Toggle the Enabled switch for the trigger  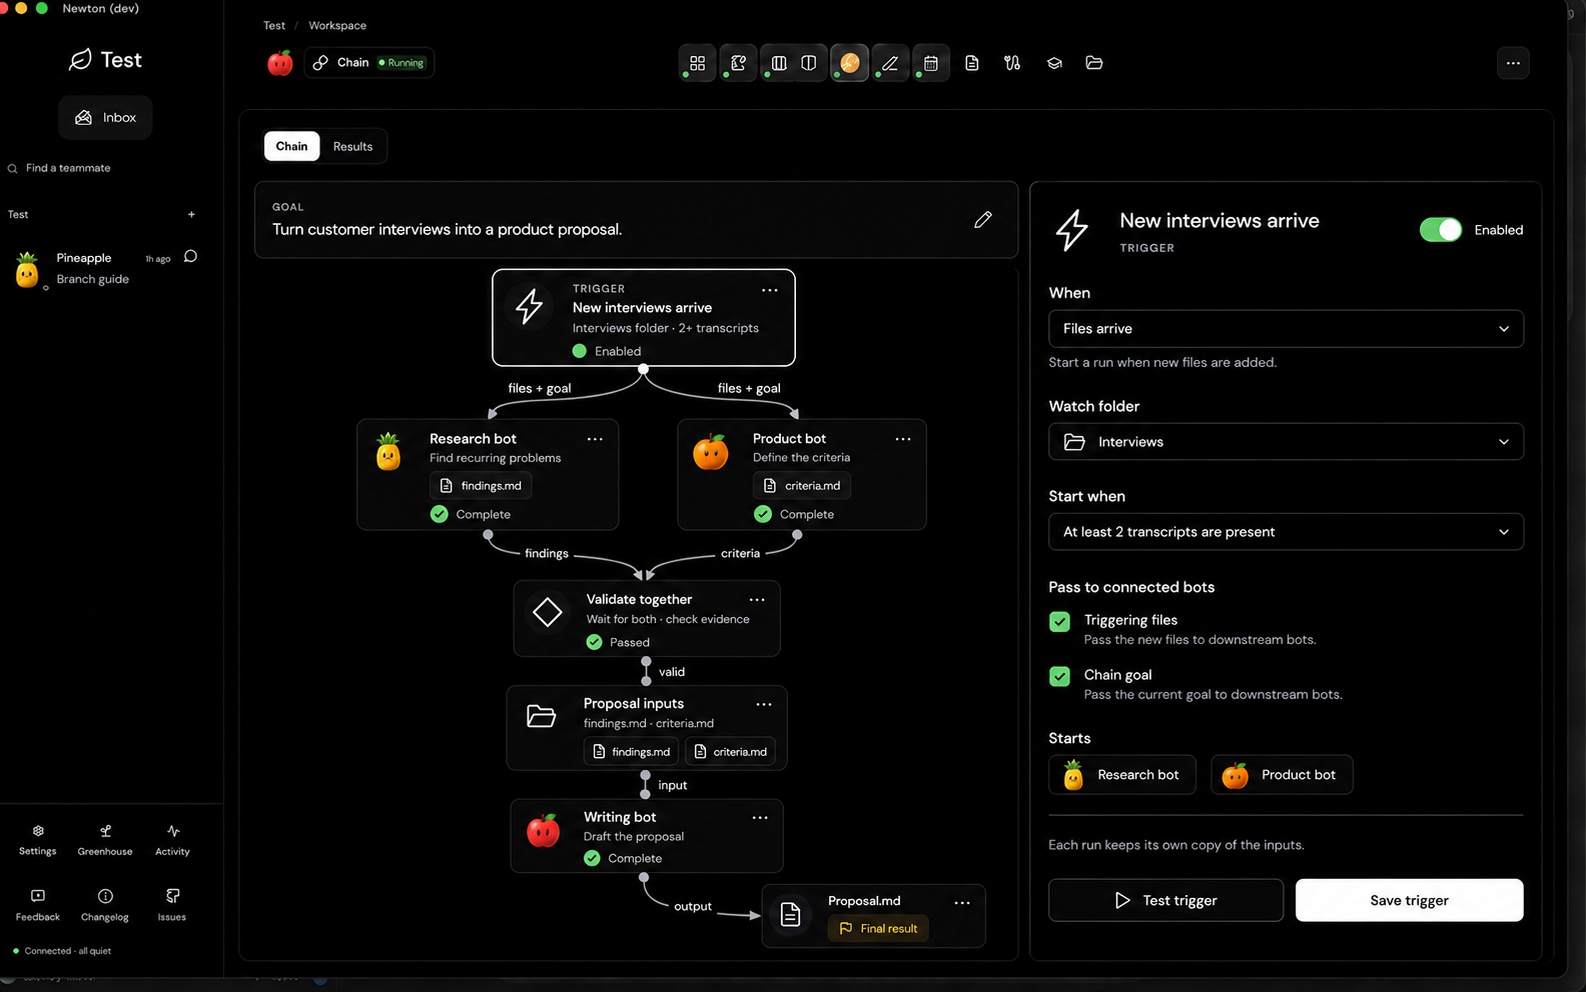(1440, 230)
